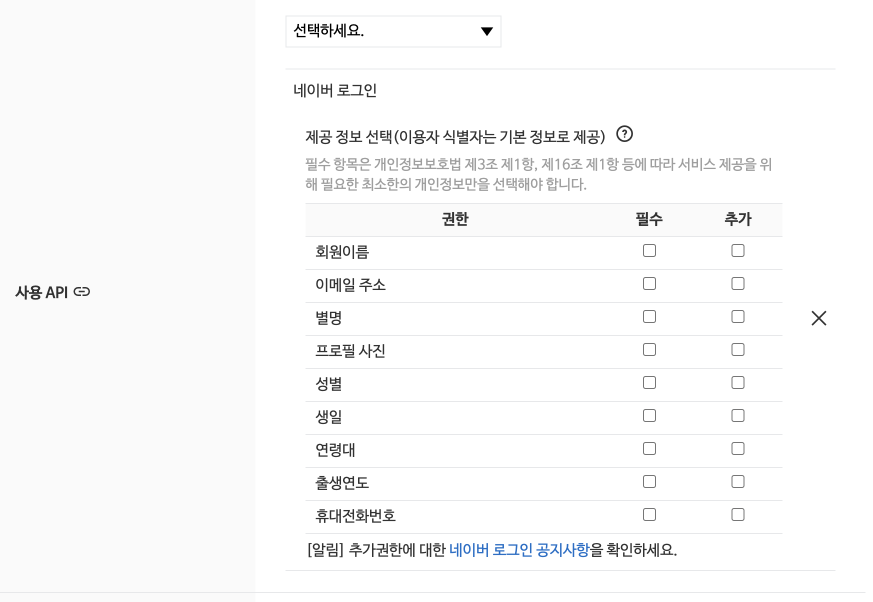873x602 pixels.
Task: Enable 필수 checkbox for 별명
Action: [649, 316]
